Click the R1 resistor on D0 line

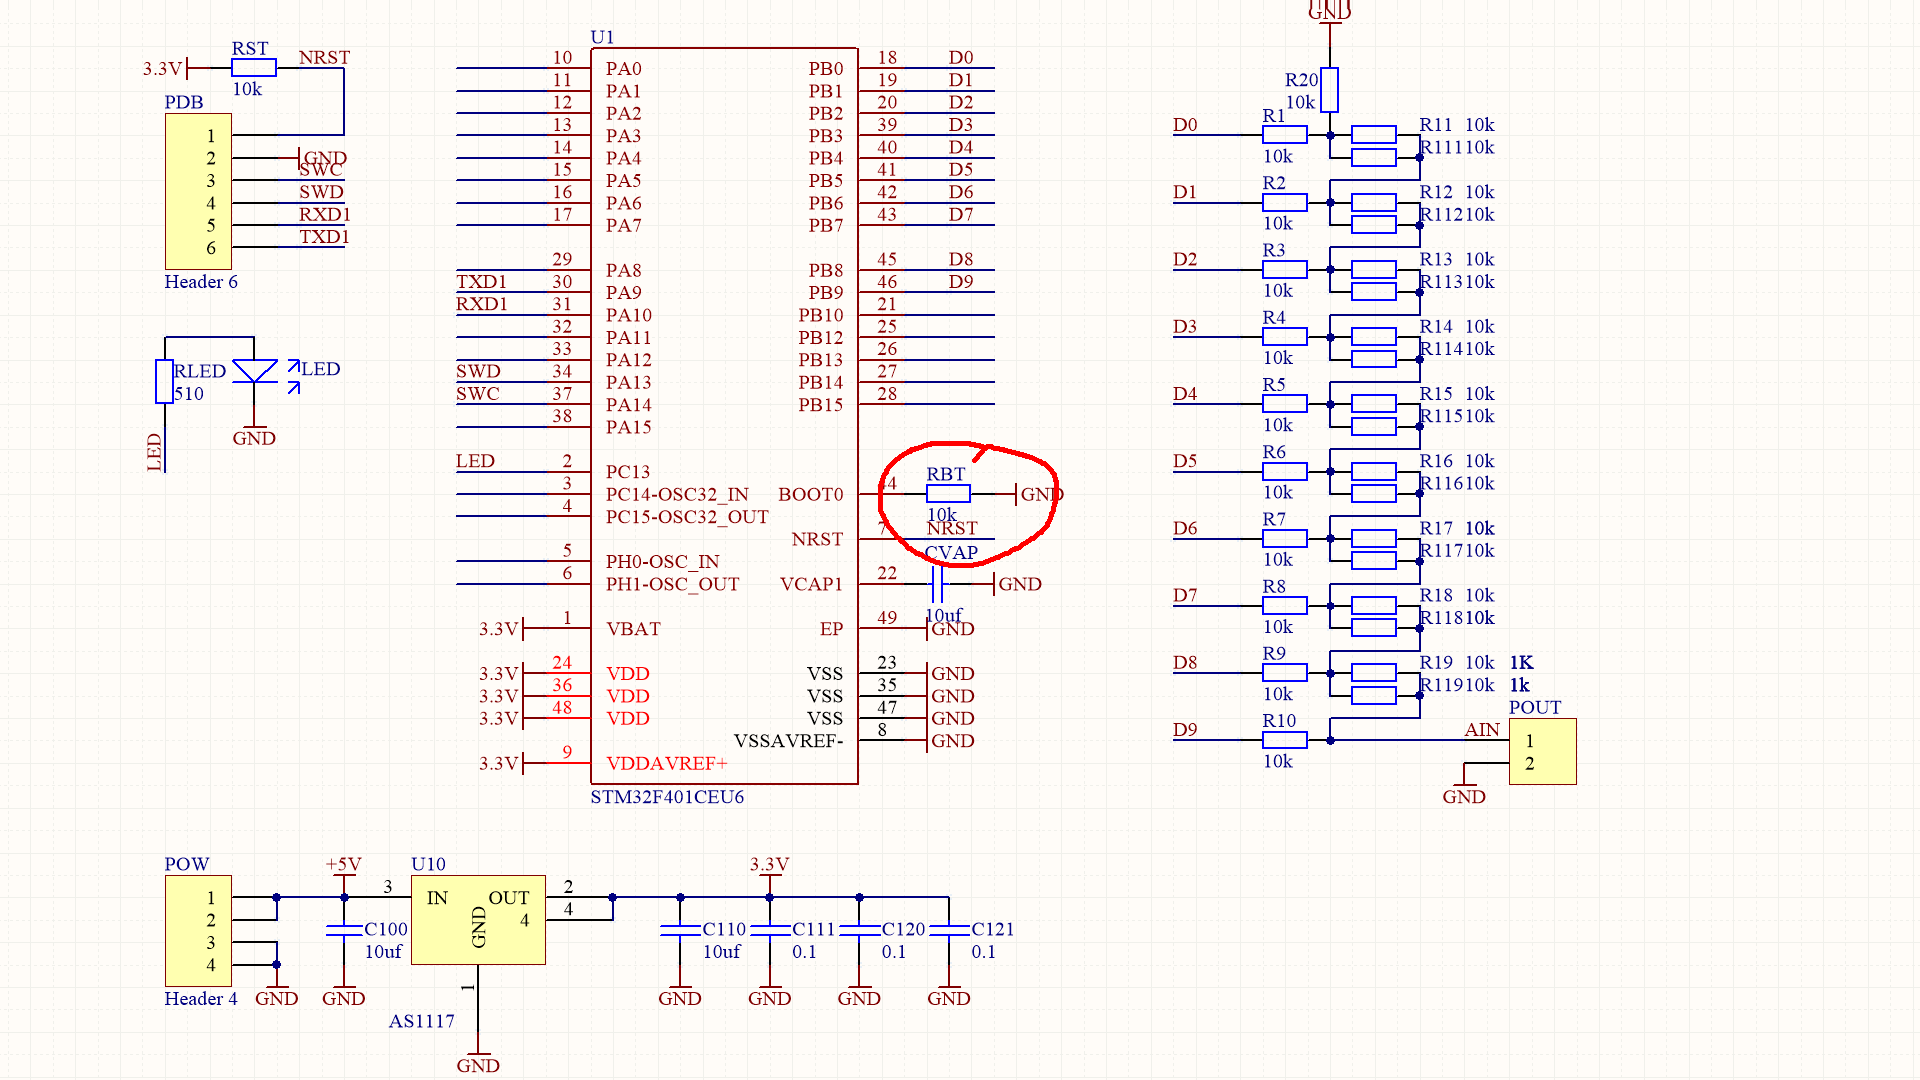[1284, 135]
